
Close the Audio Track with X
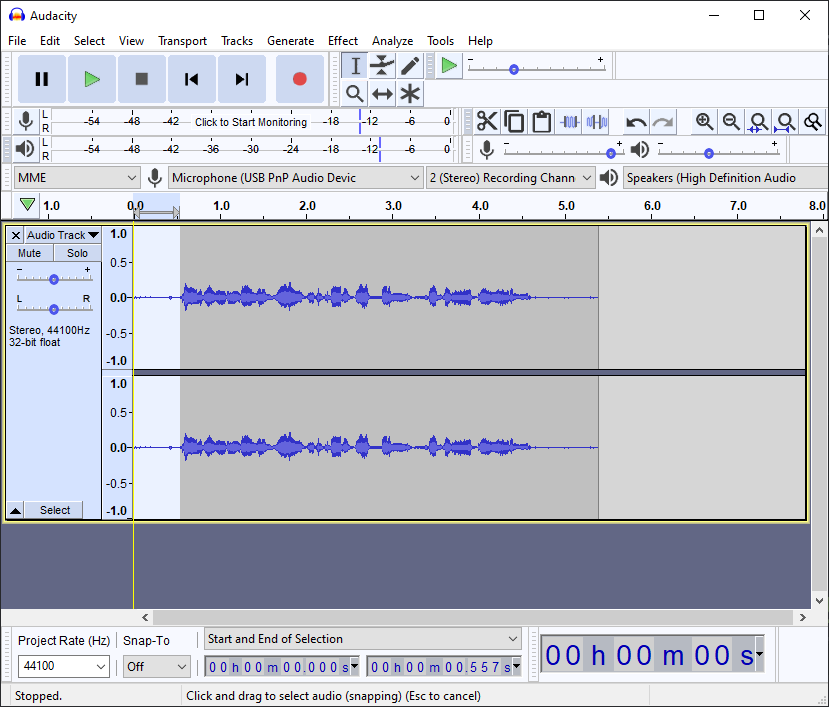(x=16, y=235)
